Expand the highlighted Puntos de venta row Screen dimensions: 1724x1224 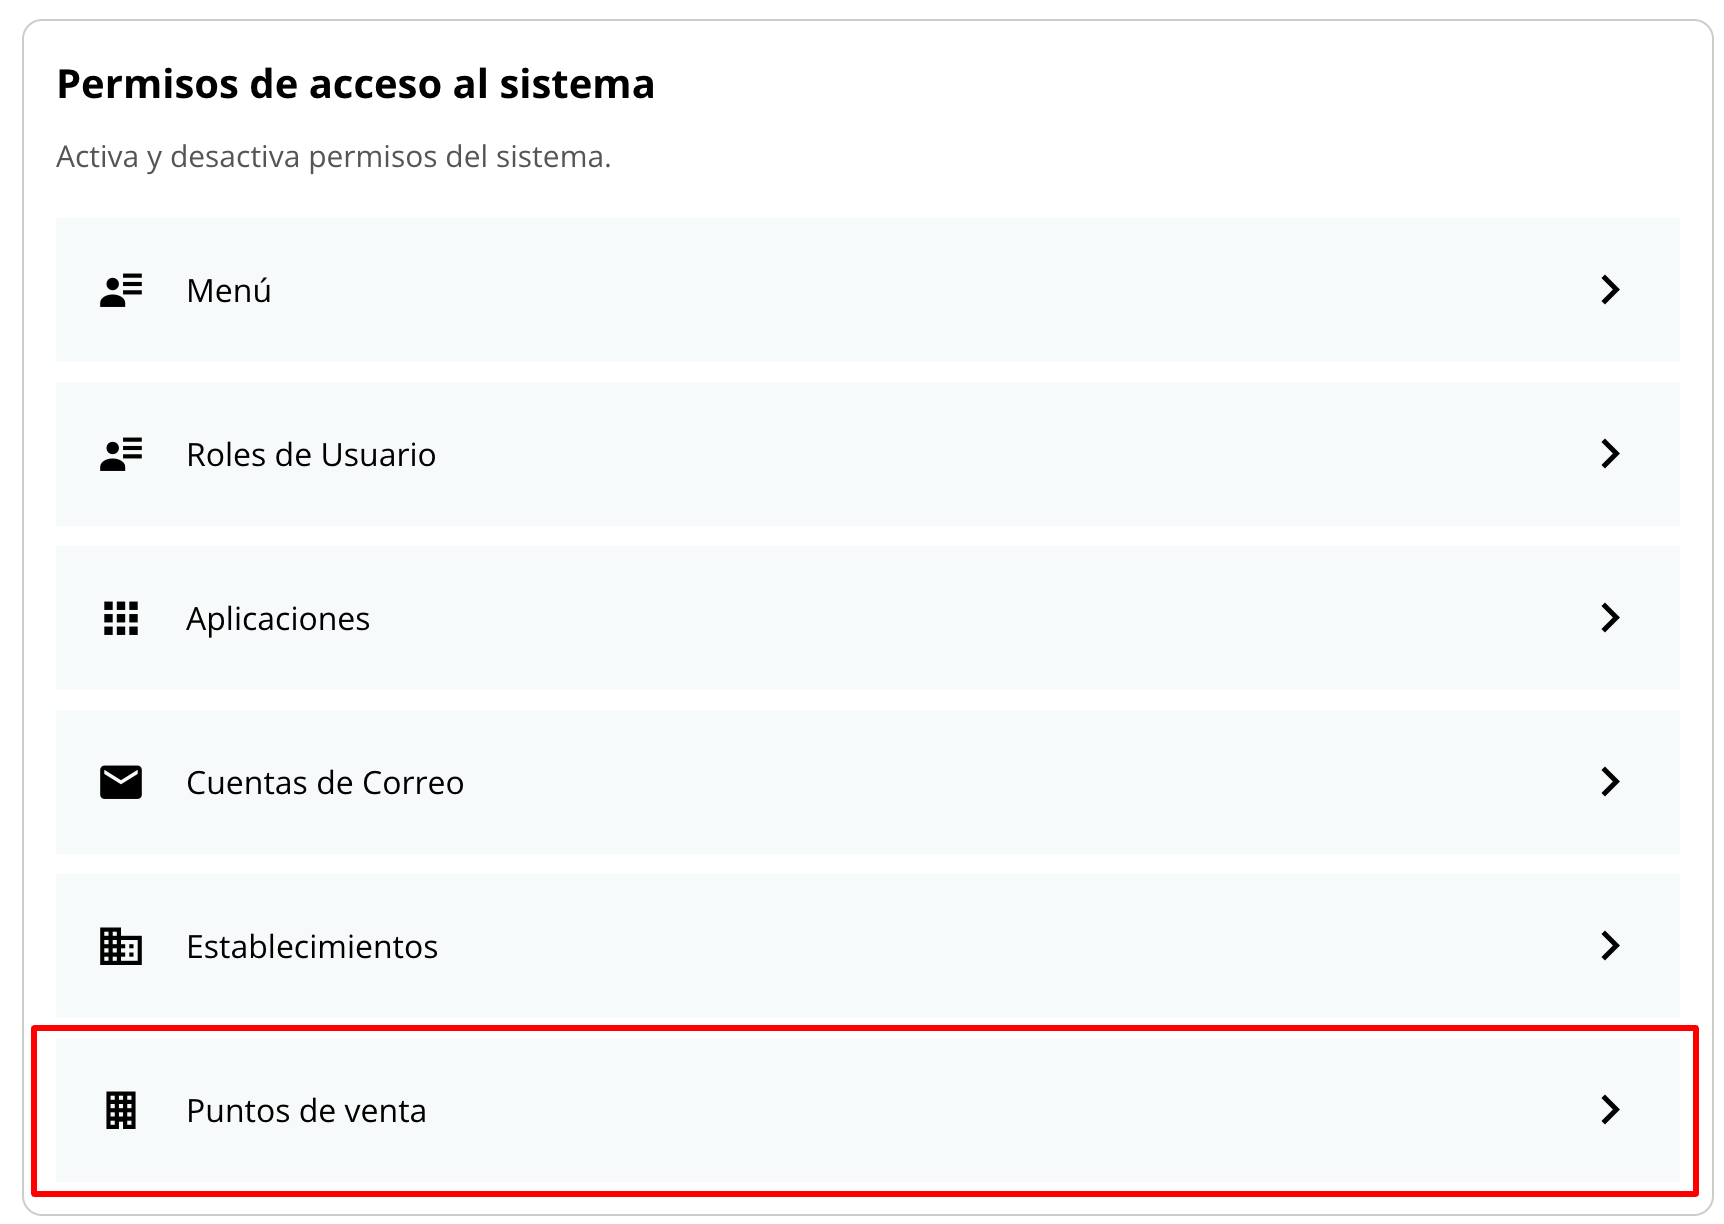coord(1611,1110)
